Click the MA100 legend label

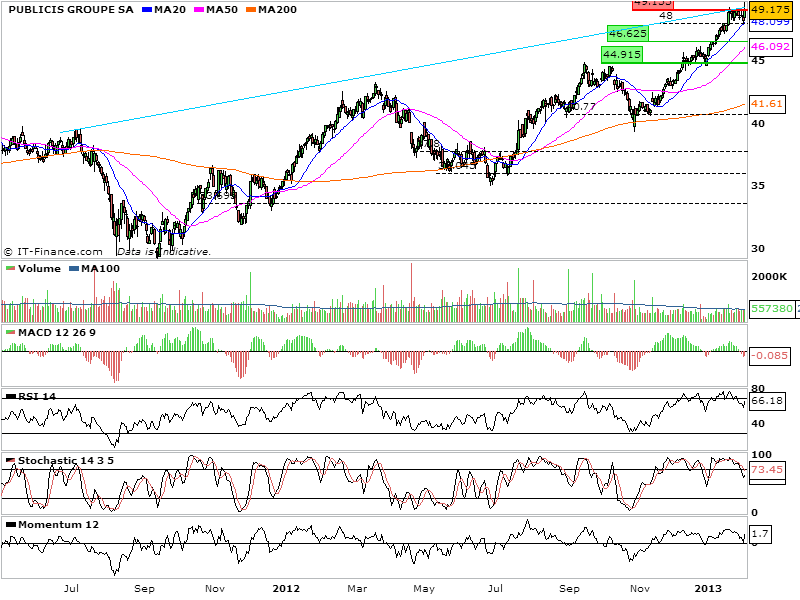pyautogui.click(x=100, y=268)
